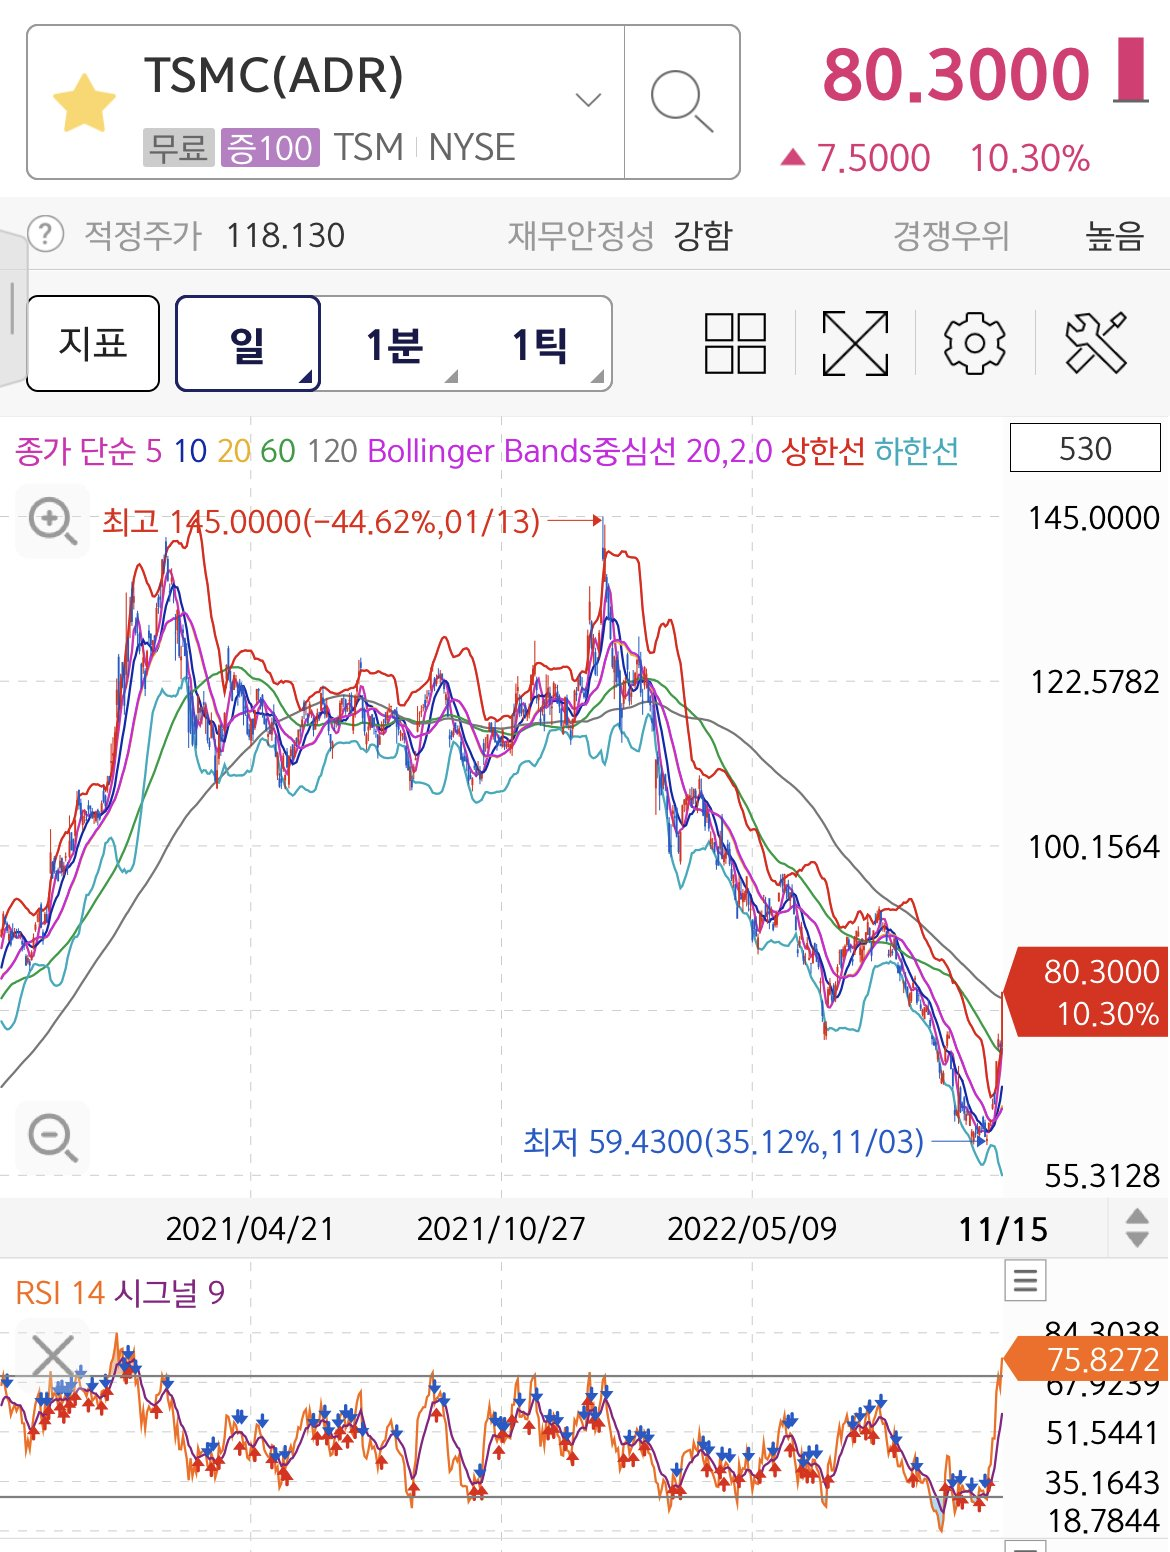Click the 2021/04/21 date label
The image size is (1170, 1552).
coord(250,1229)
